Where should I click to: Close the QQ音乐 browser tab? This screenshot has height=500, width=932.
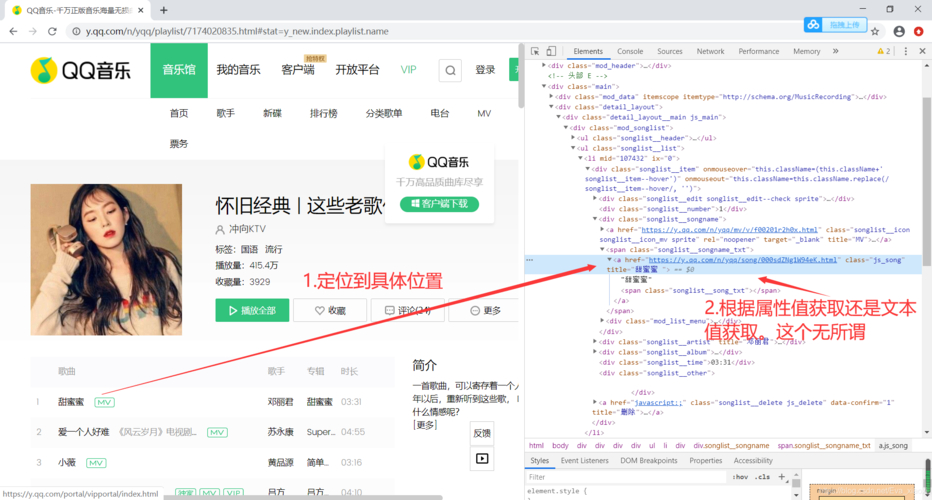(141, 10)
